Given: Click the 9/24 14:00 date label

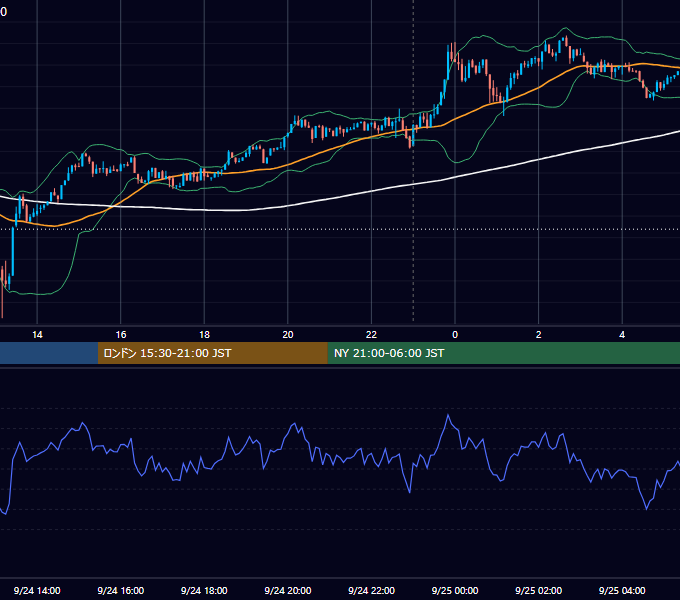Looking at the screenshot, I should 37,590.
